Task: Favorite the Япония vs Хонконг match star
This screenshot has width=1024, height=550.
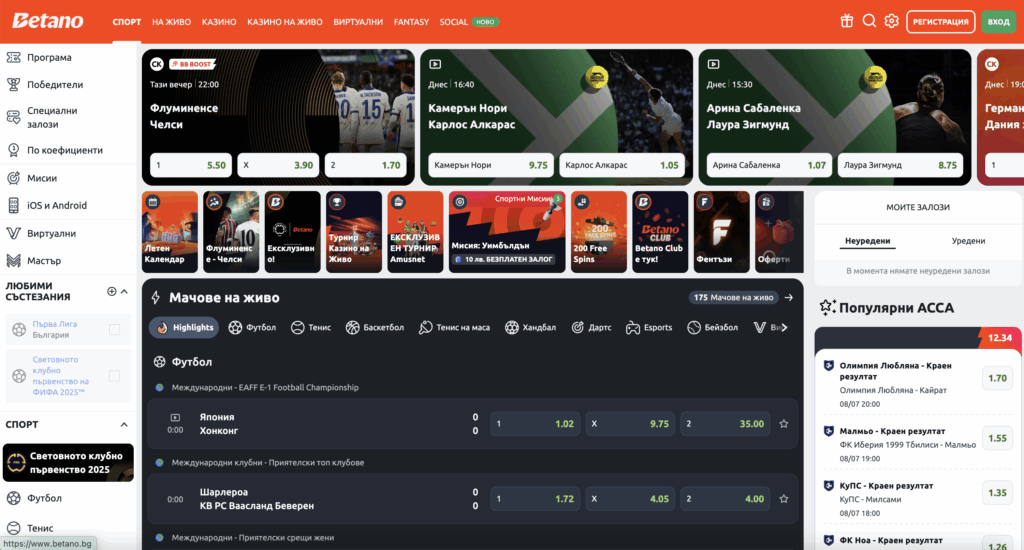Action: tap(785, 424)
